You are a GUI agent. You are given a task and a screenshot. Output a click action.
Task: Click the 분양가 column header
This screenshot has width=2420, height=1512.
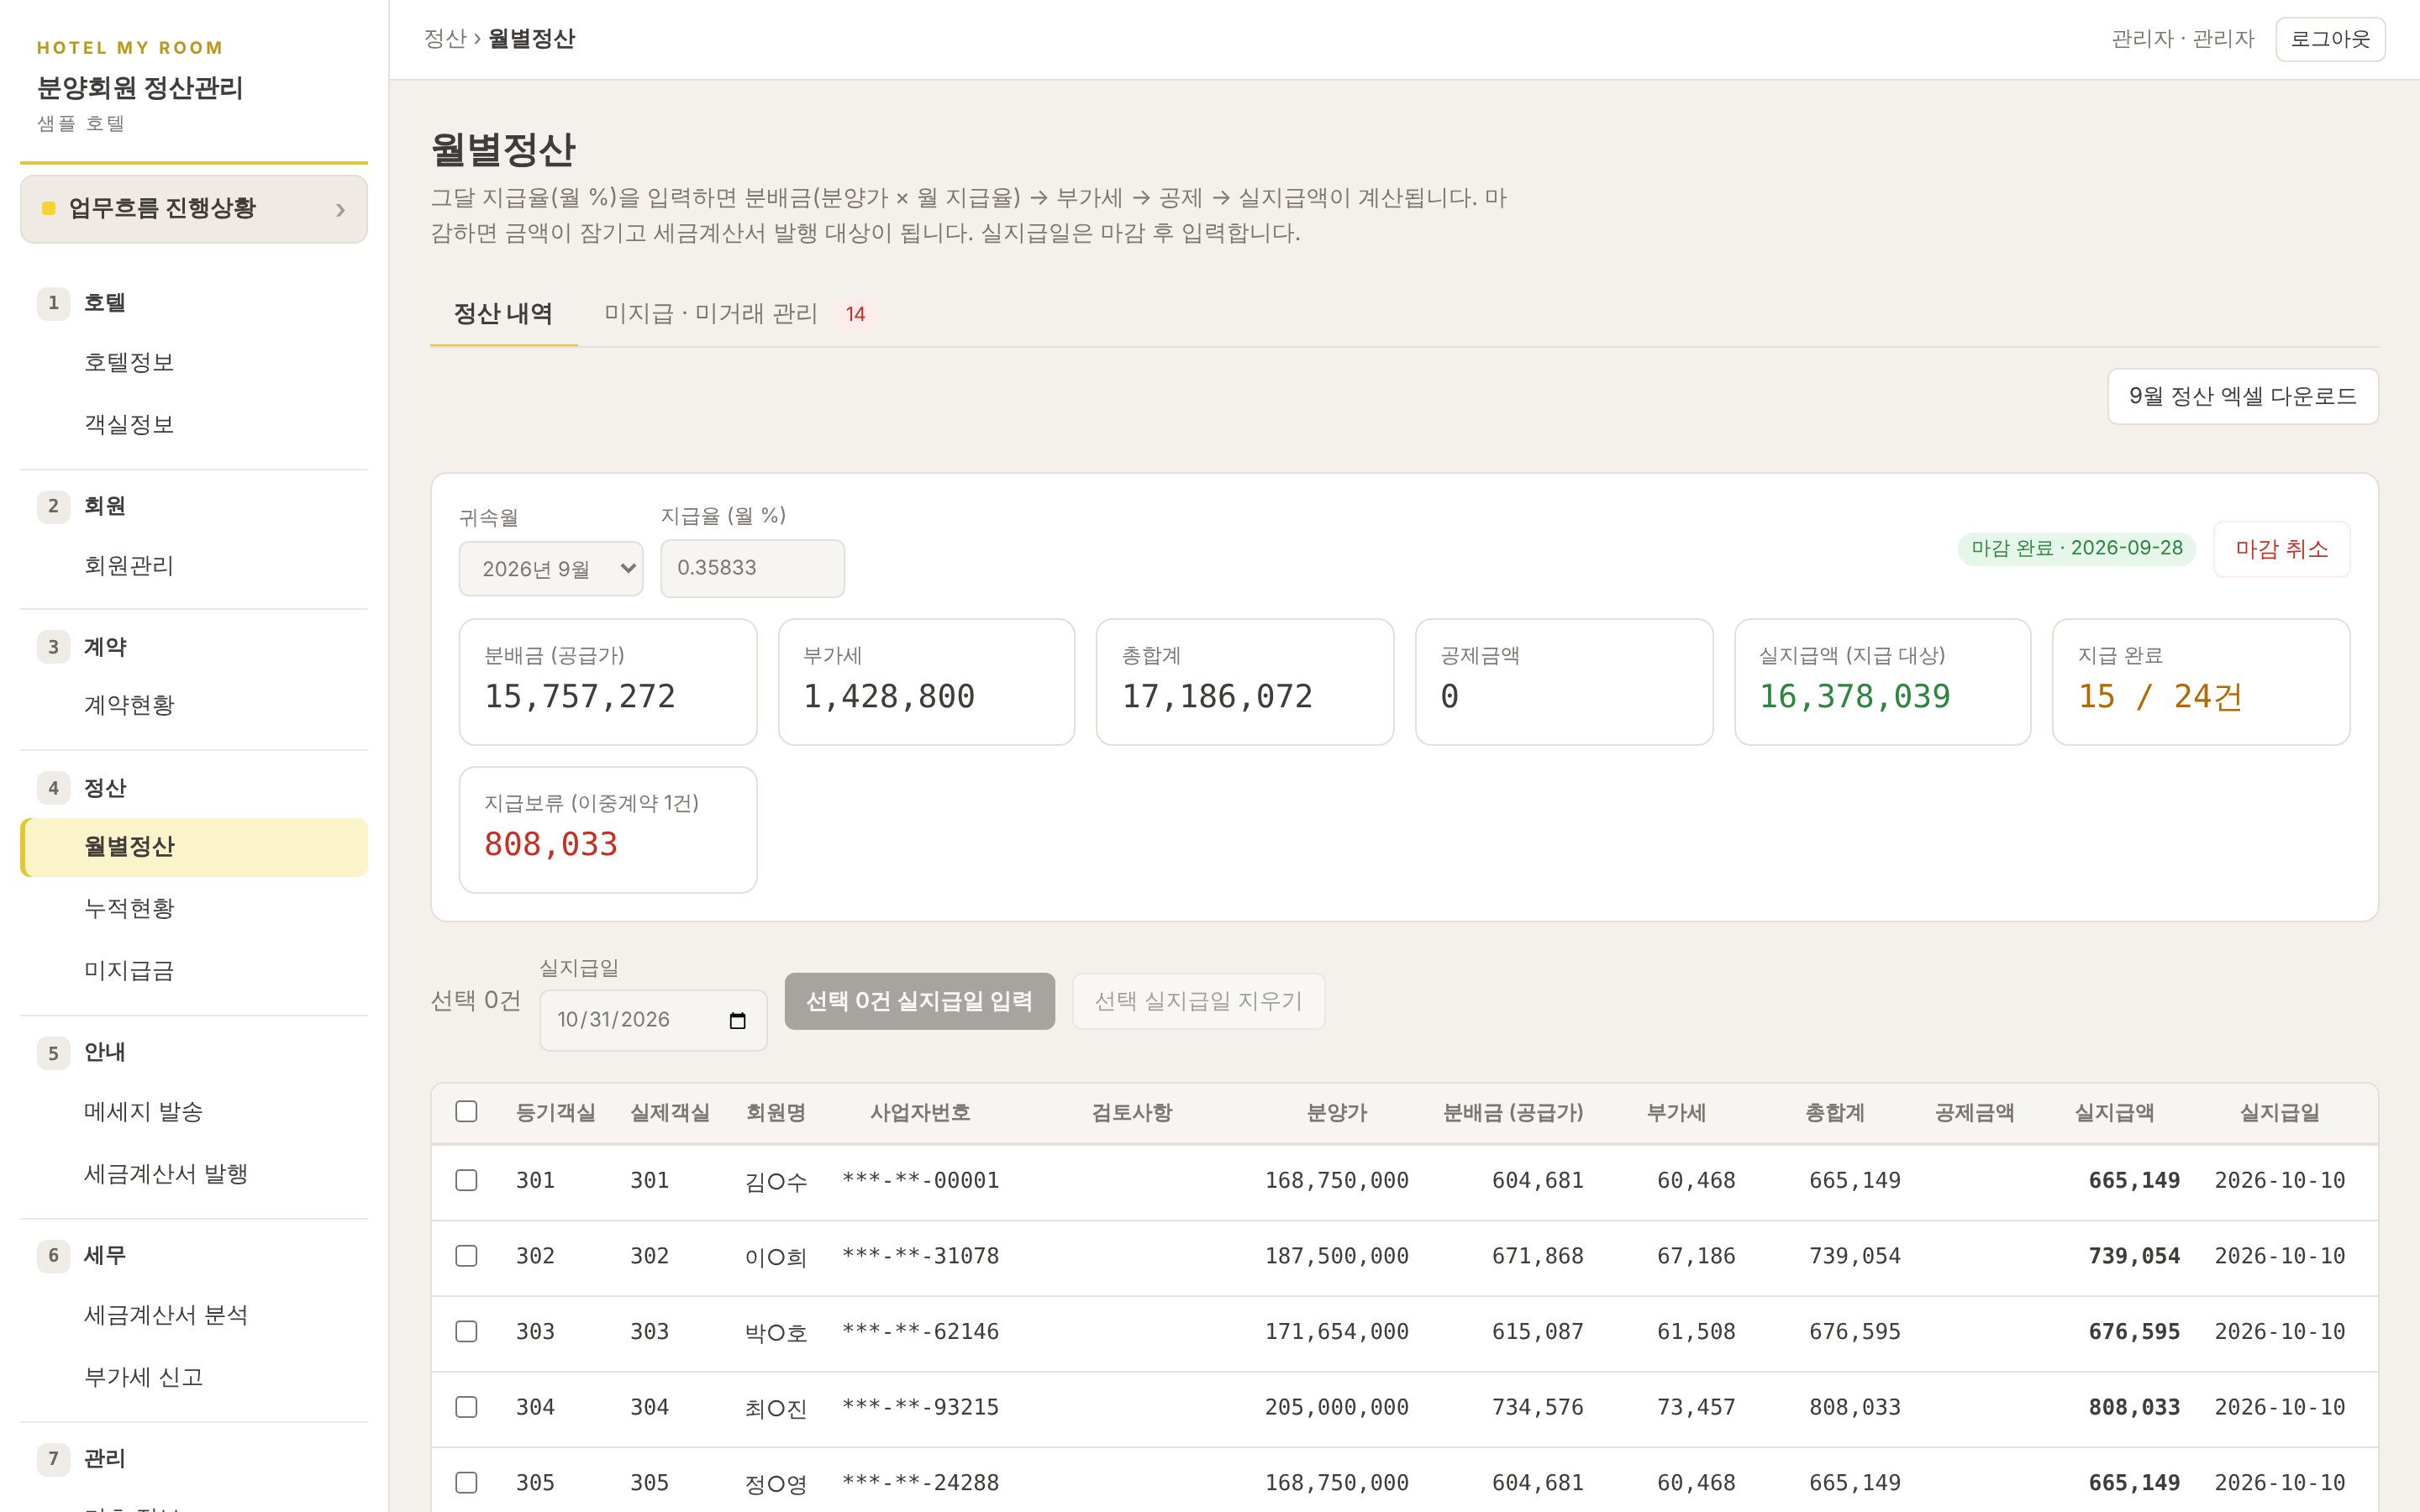coord(1336,1112)
